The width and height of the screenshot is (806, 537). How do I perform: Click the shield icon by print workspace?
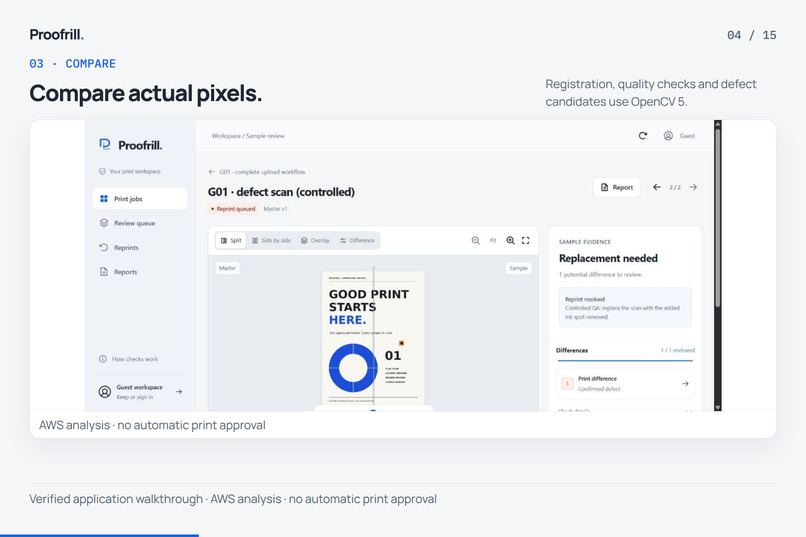(x=102, y=172)
